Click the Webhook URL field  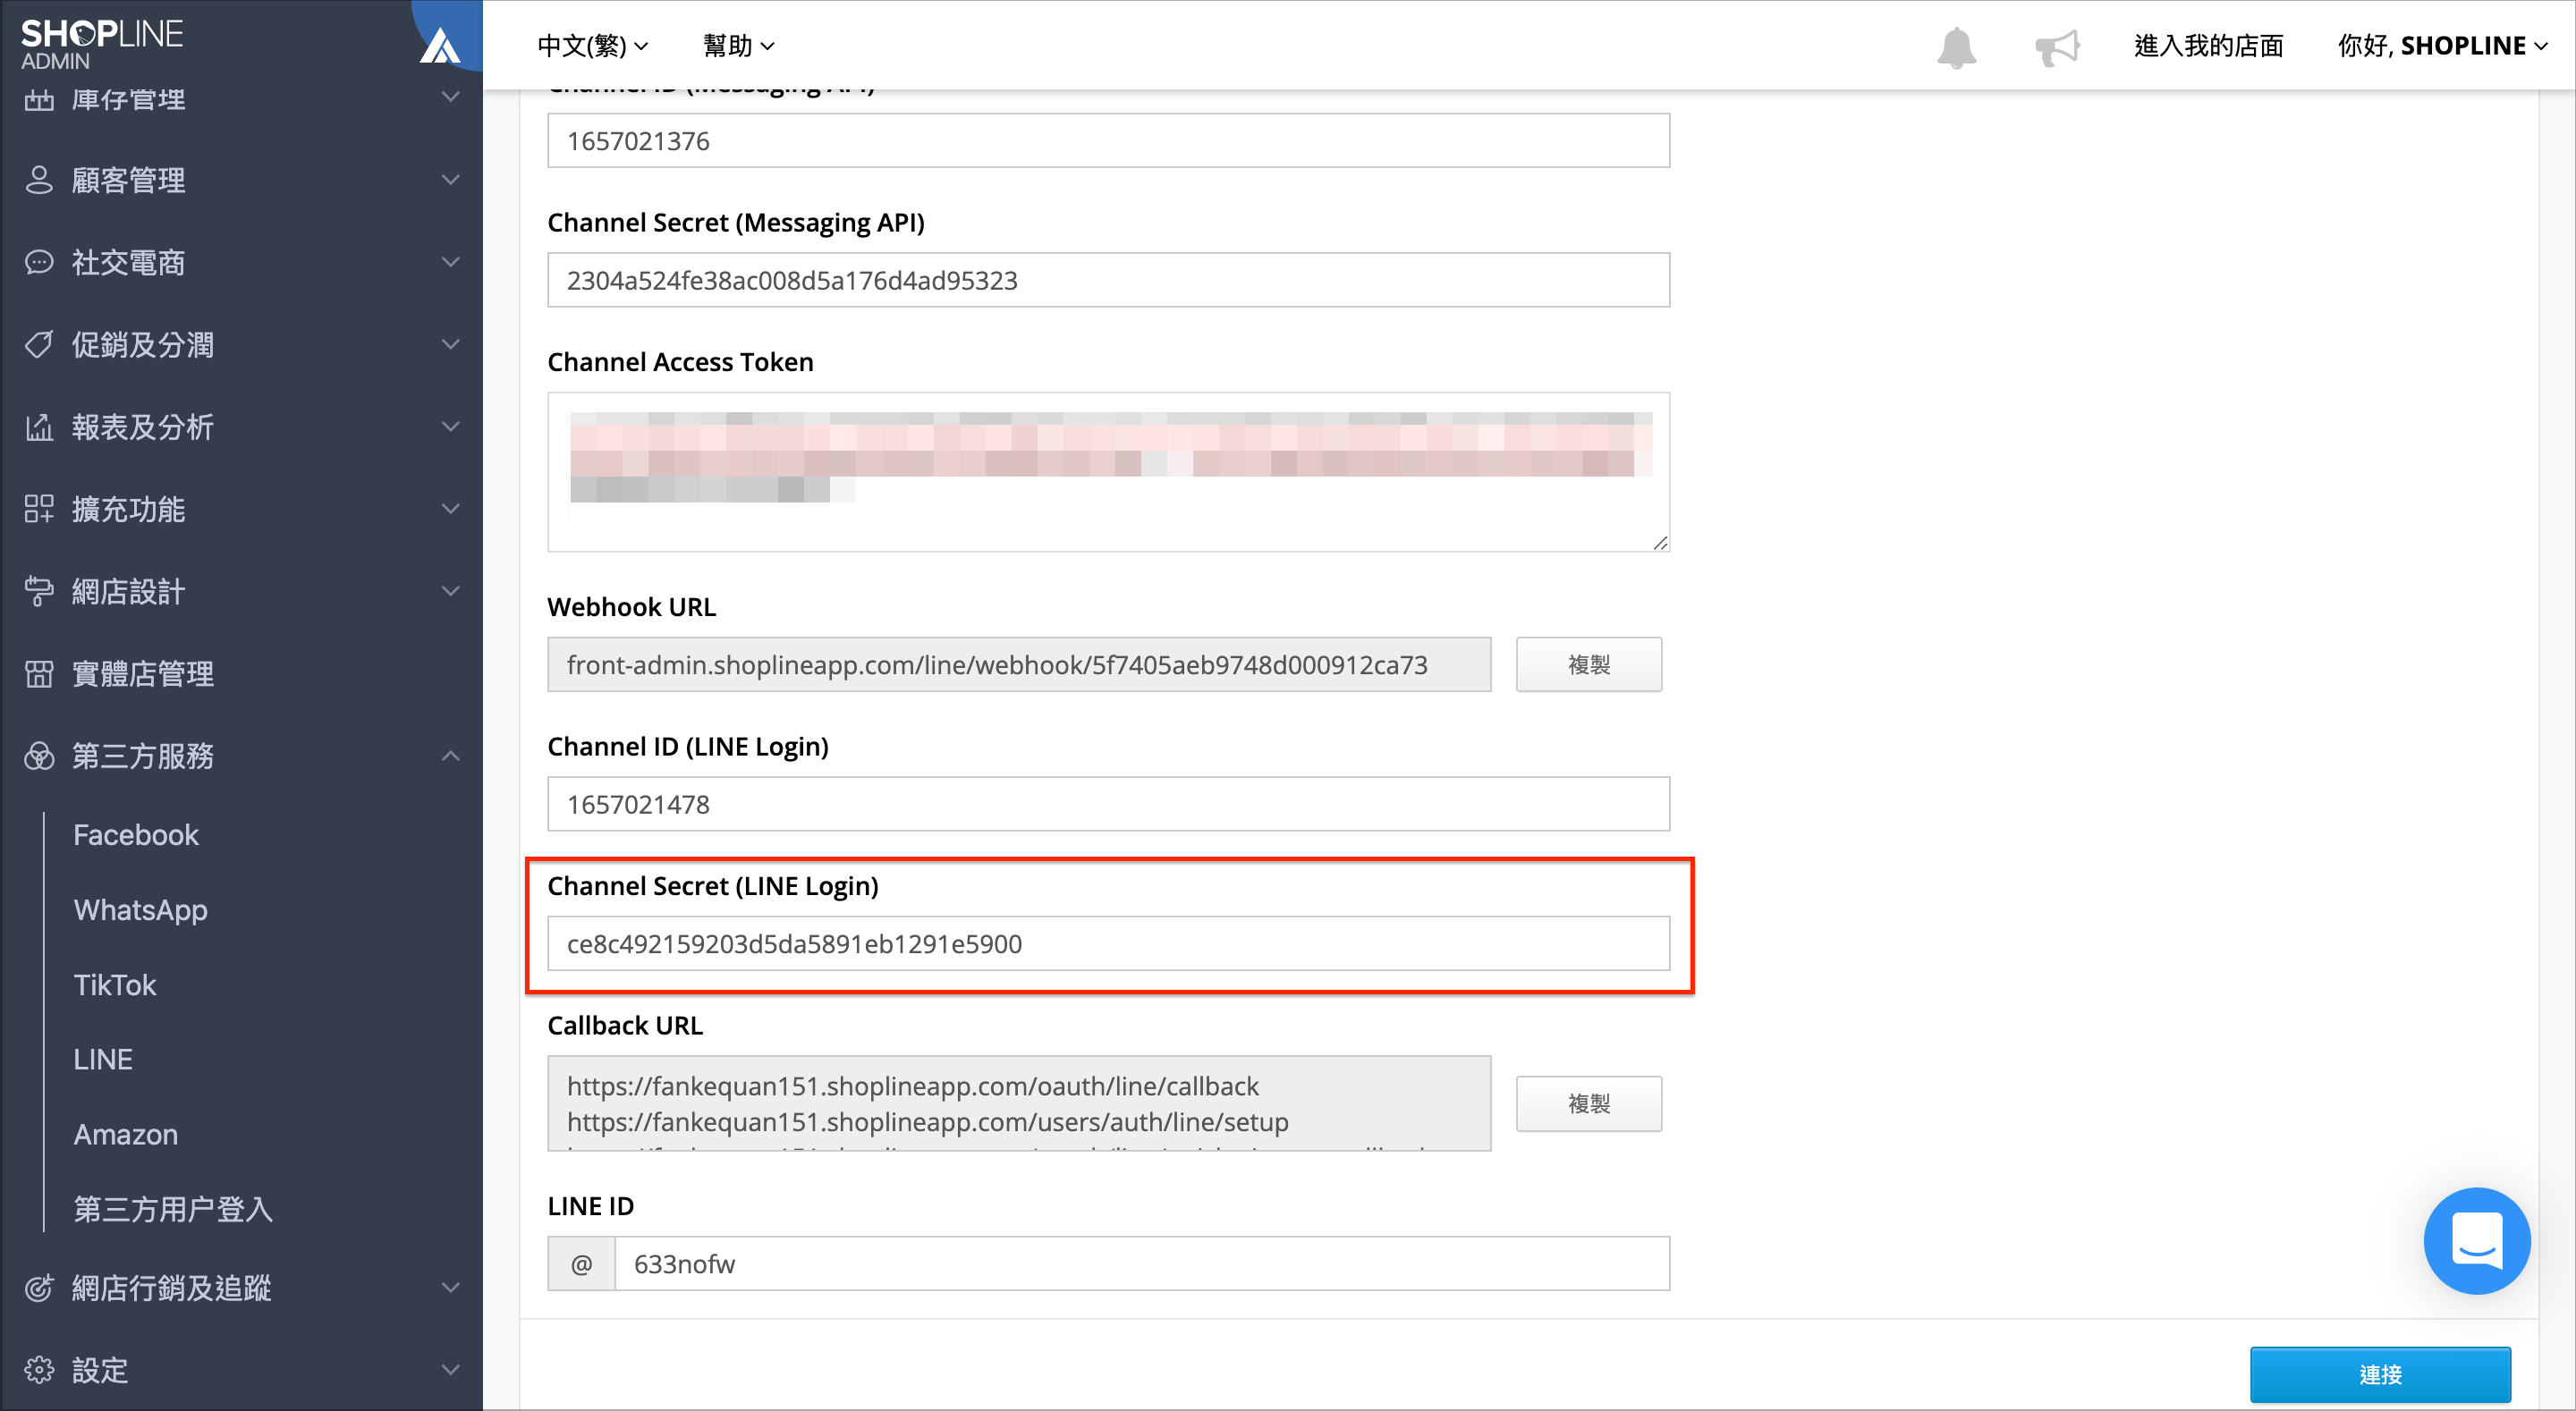tap(1019, 665)
